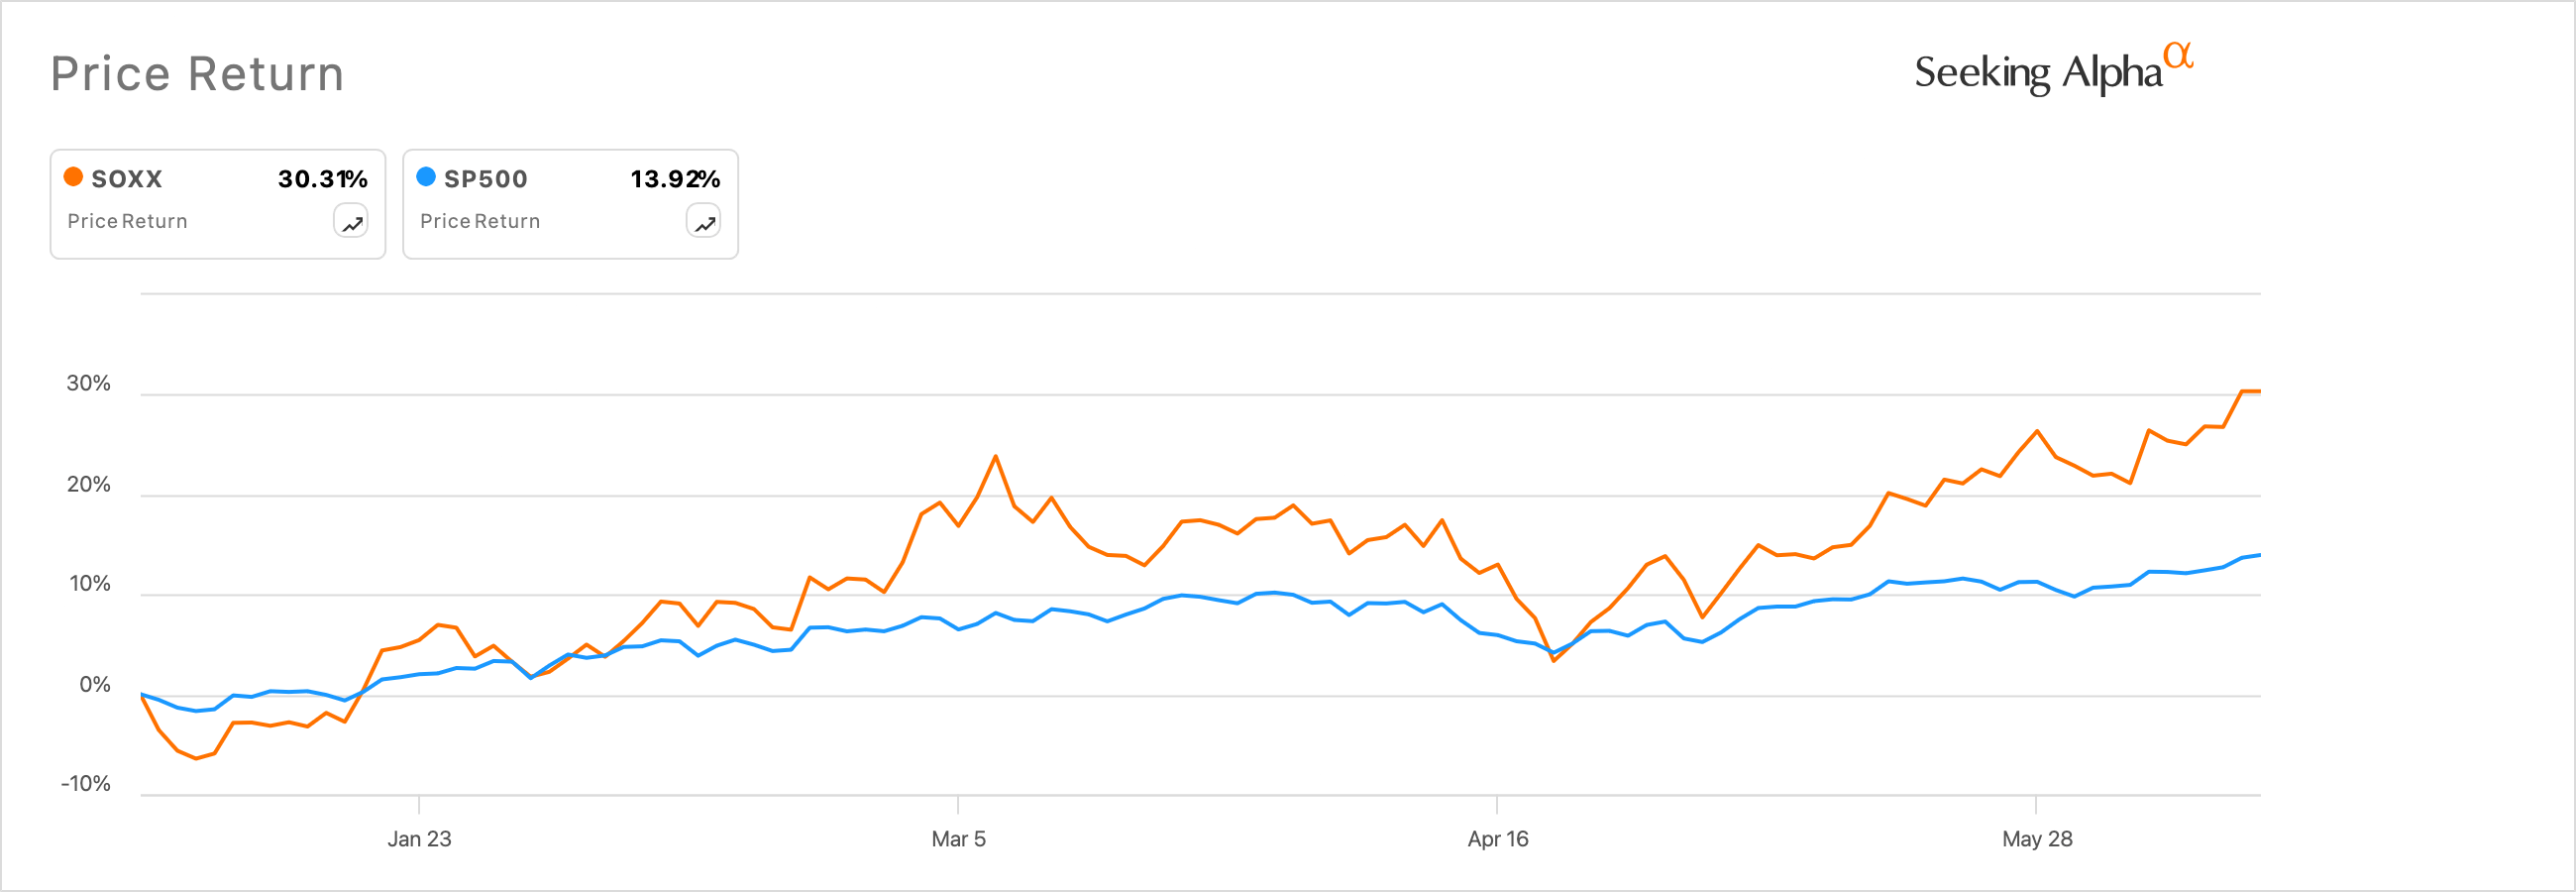Click the 30% y-axis label
This screenshot has height=892, width=2576.
pos(91,383)
